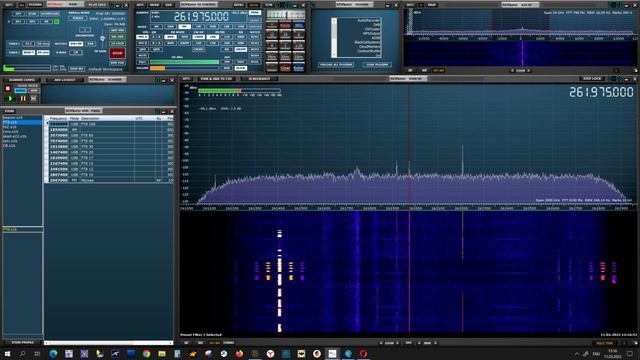
Task: Select the FT8.s1b memory bank
Action: (x=22, y=122)
